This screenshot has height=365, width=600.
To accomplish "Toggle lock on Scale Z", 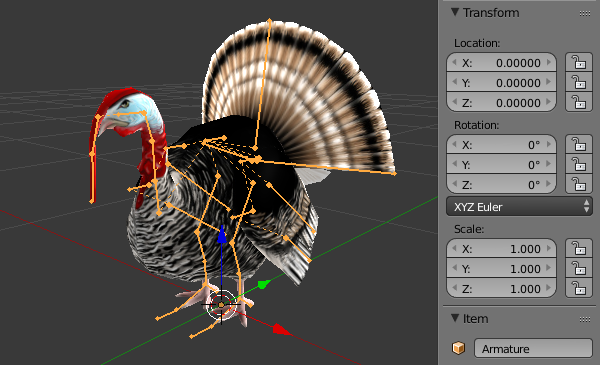I will coord(579,288).
